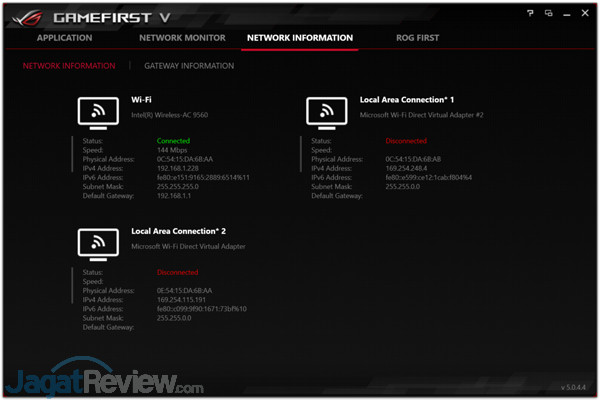Click the Local Area Connection* 2 adapter icon
Viewport: 600px width, 400px height.
98,245
